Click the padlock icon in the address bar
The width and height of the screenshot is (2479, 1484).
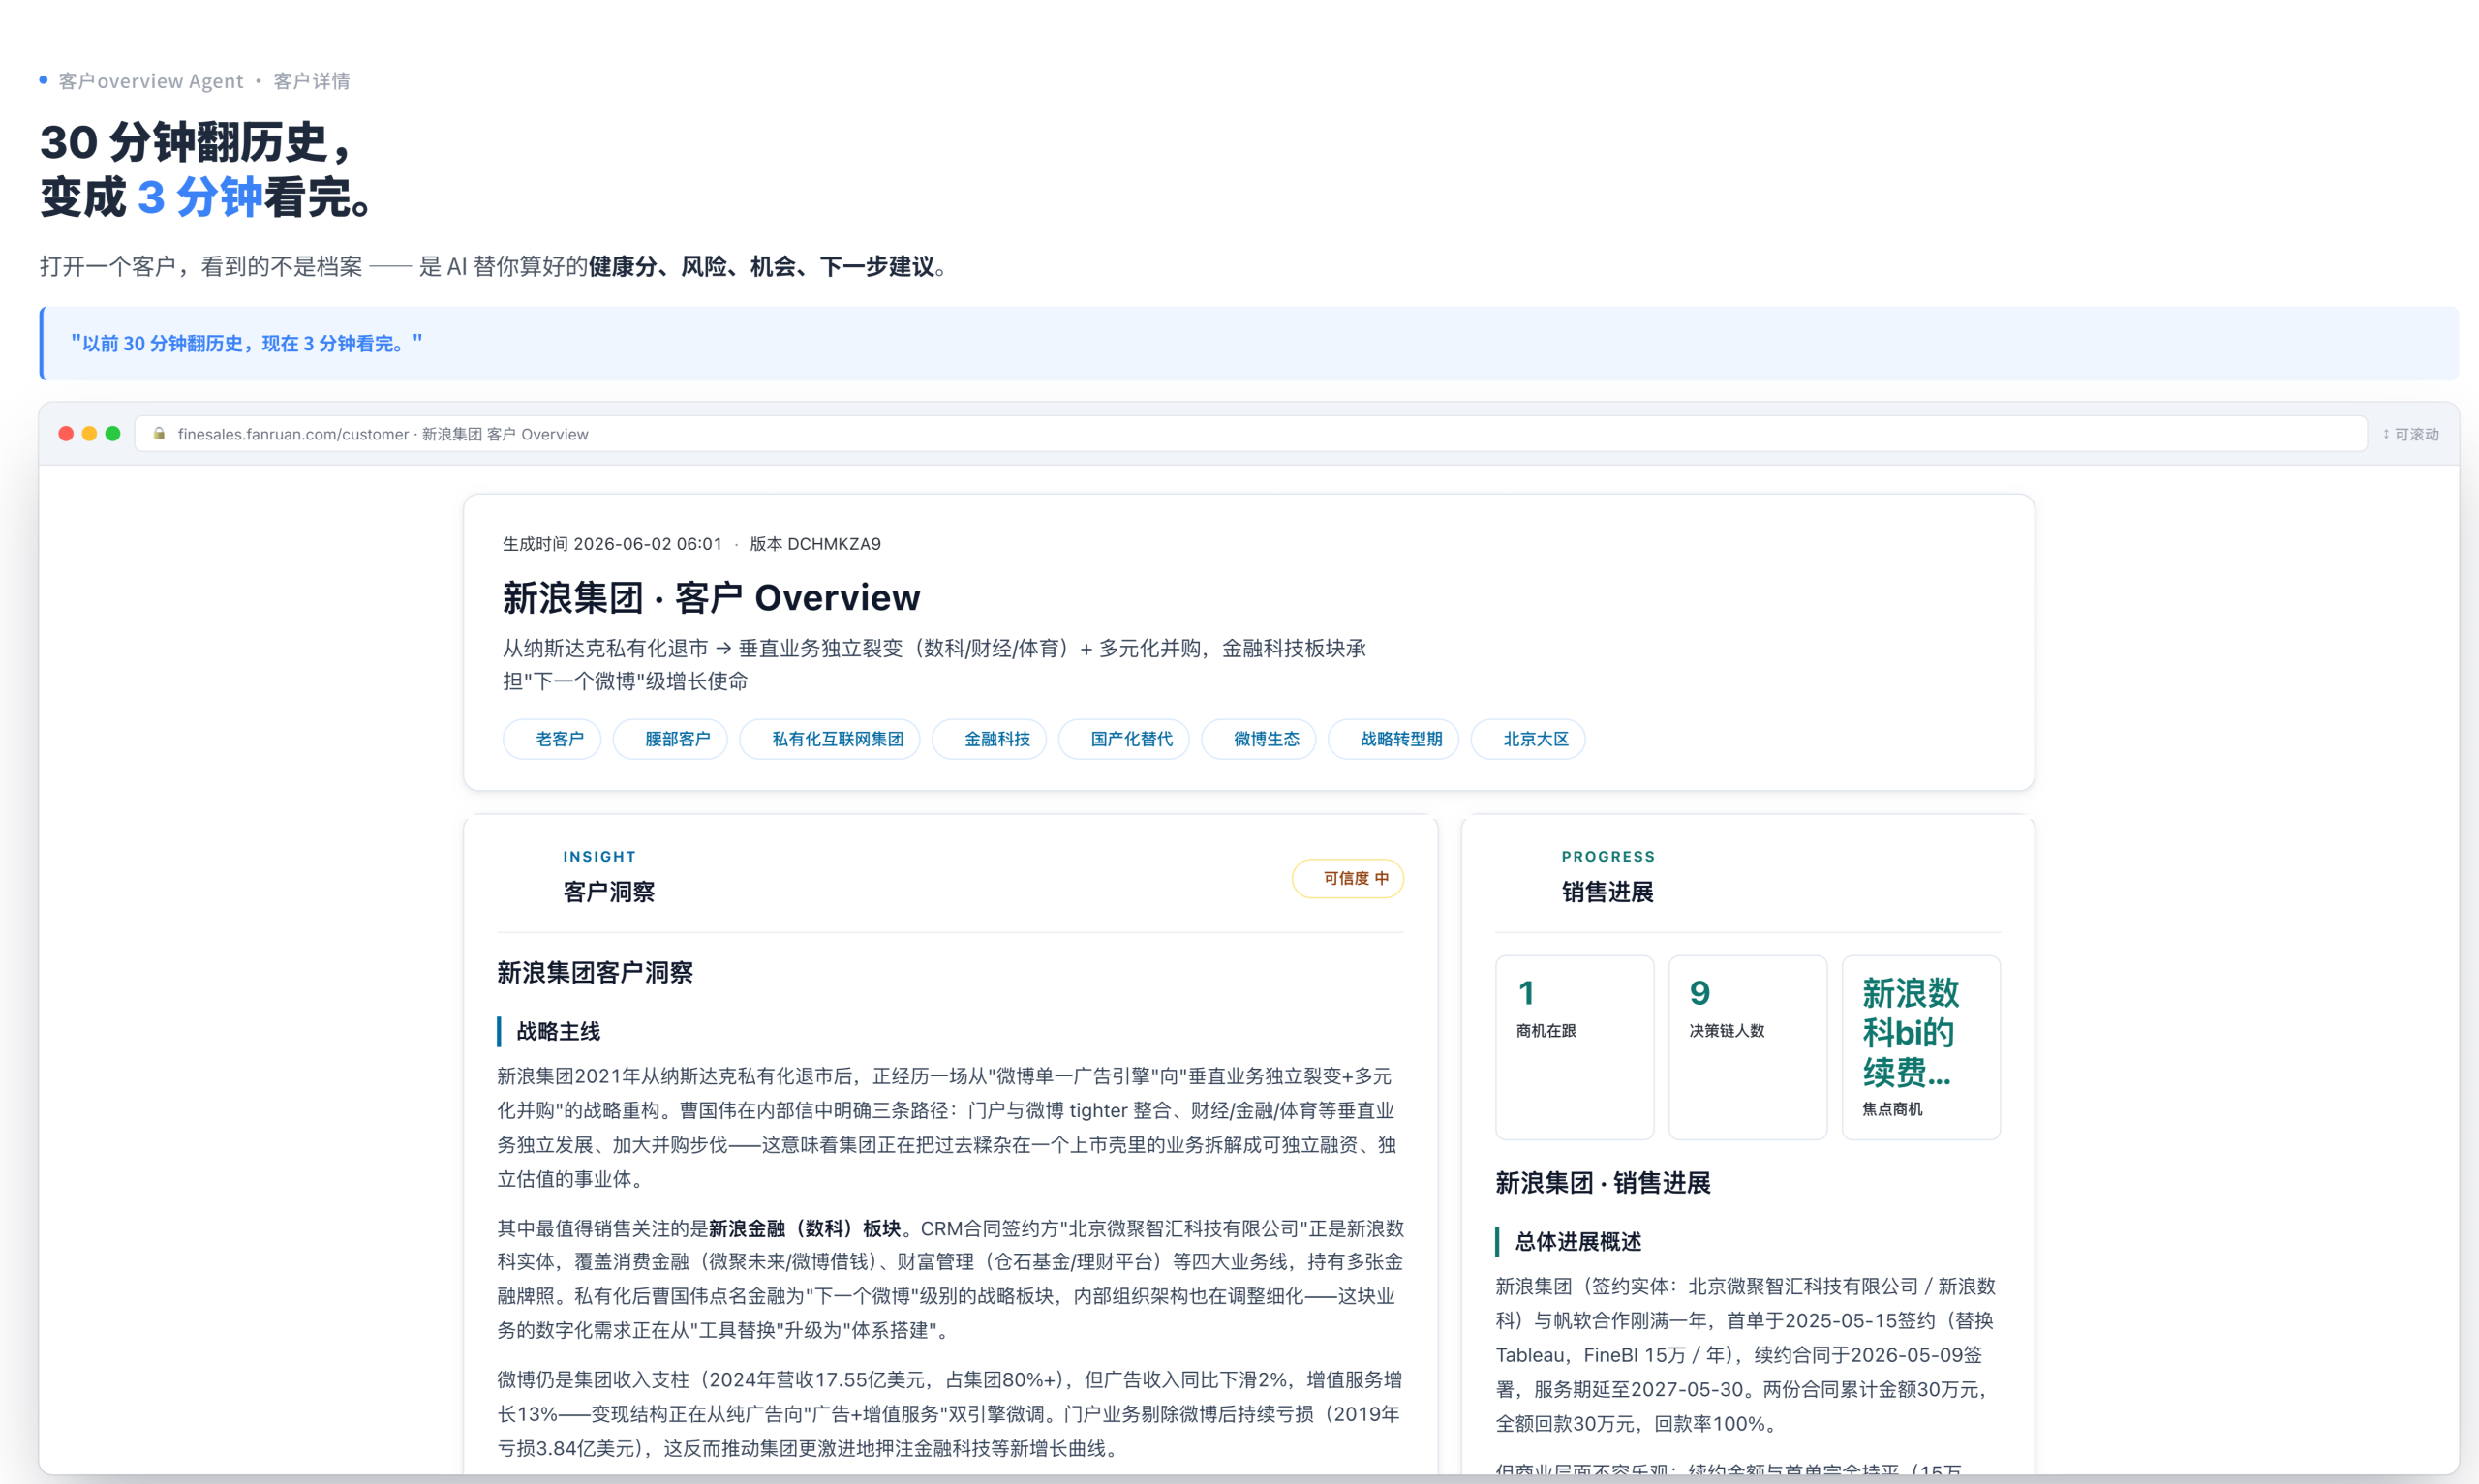(x=159, y=434)
